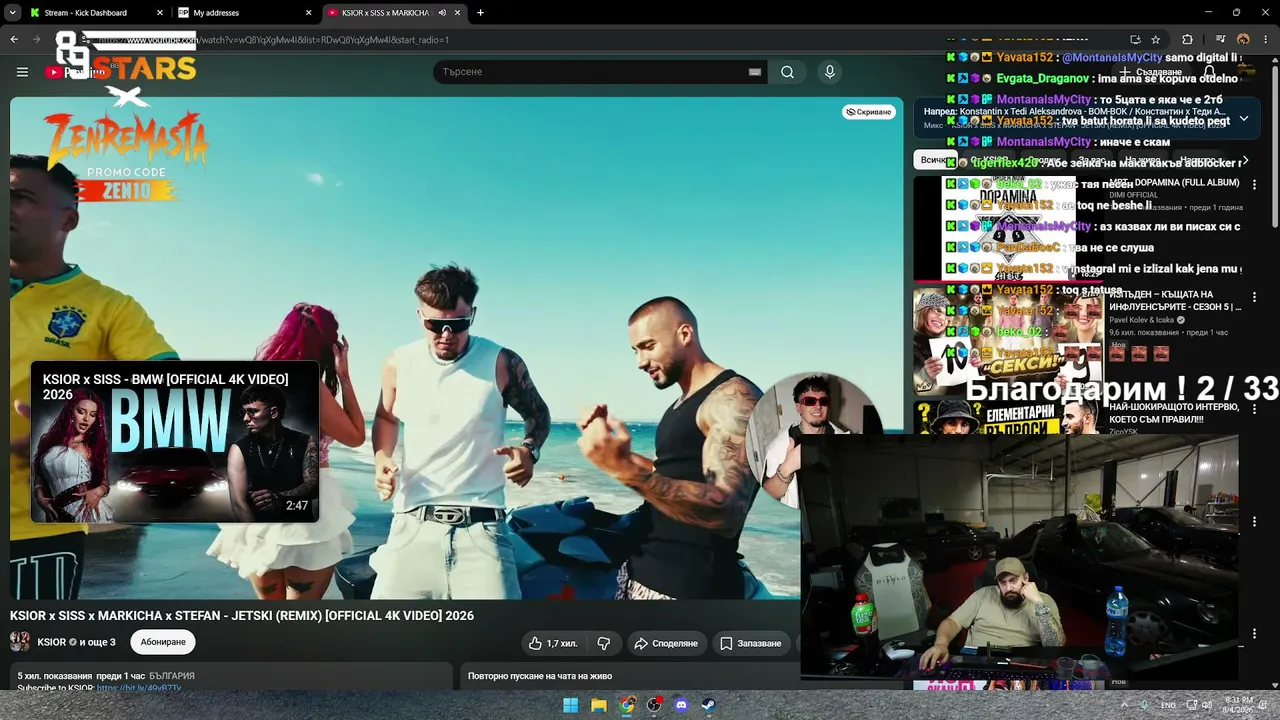Open Discord from the taskbar
The width and height of the screenshot is (1280, 720).
pyautogui.click(x=682, y=705)
